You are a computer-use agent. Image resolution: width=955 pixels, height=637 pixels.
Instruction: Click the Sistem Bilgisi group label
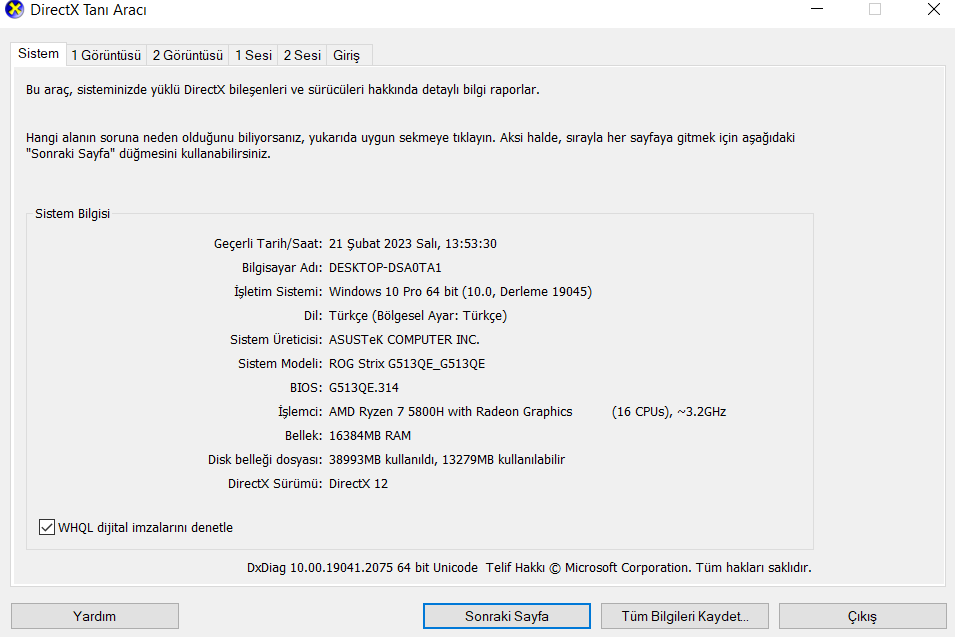coord(72,214)
